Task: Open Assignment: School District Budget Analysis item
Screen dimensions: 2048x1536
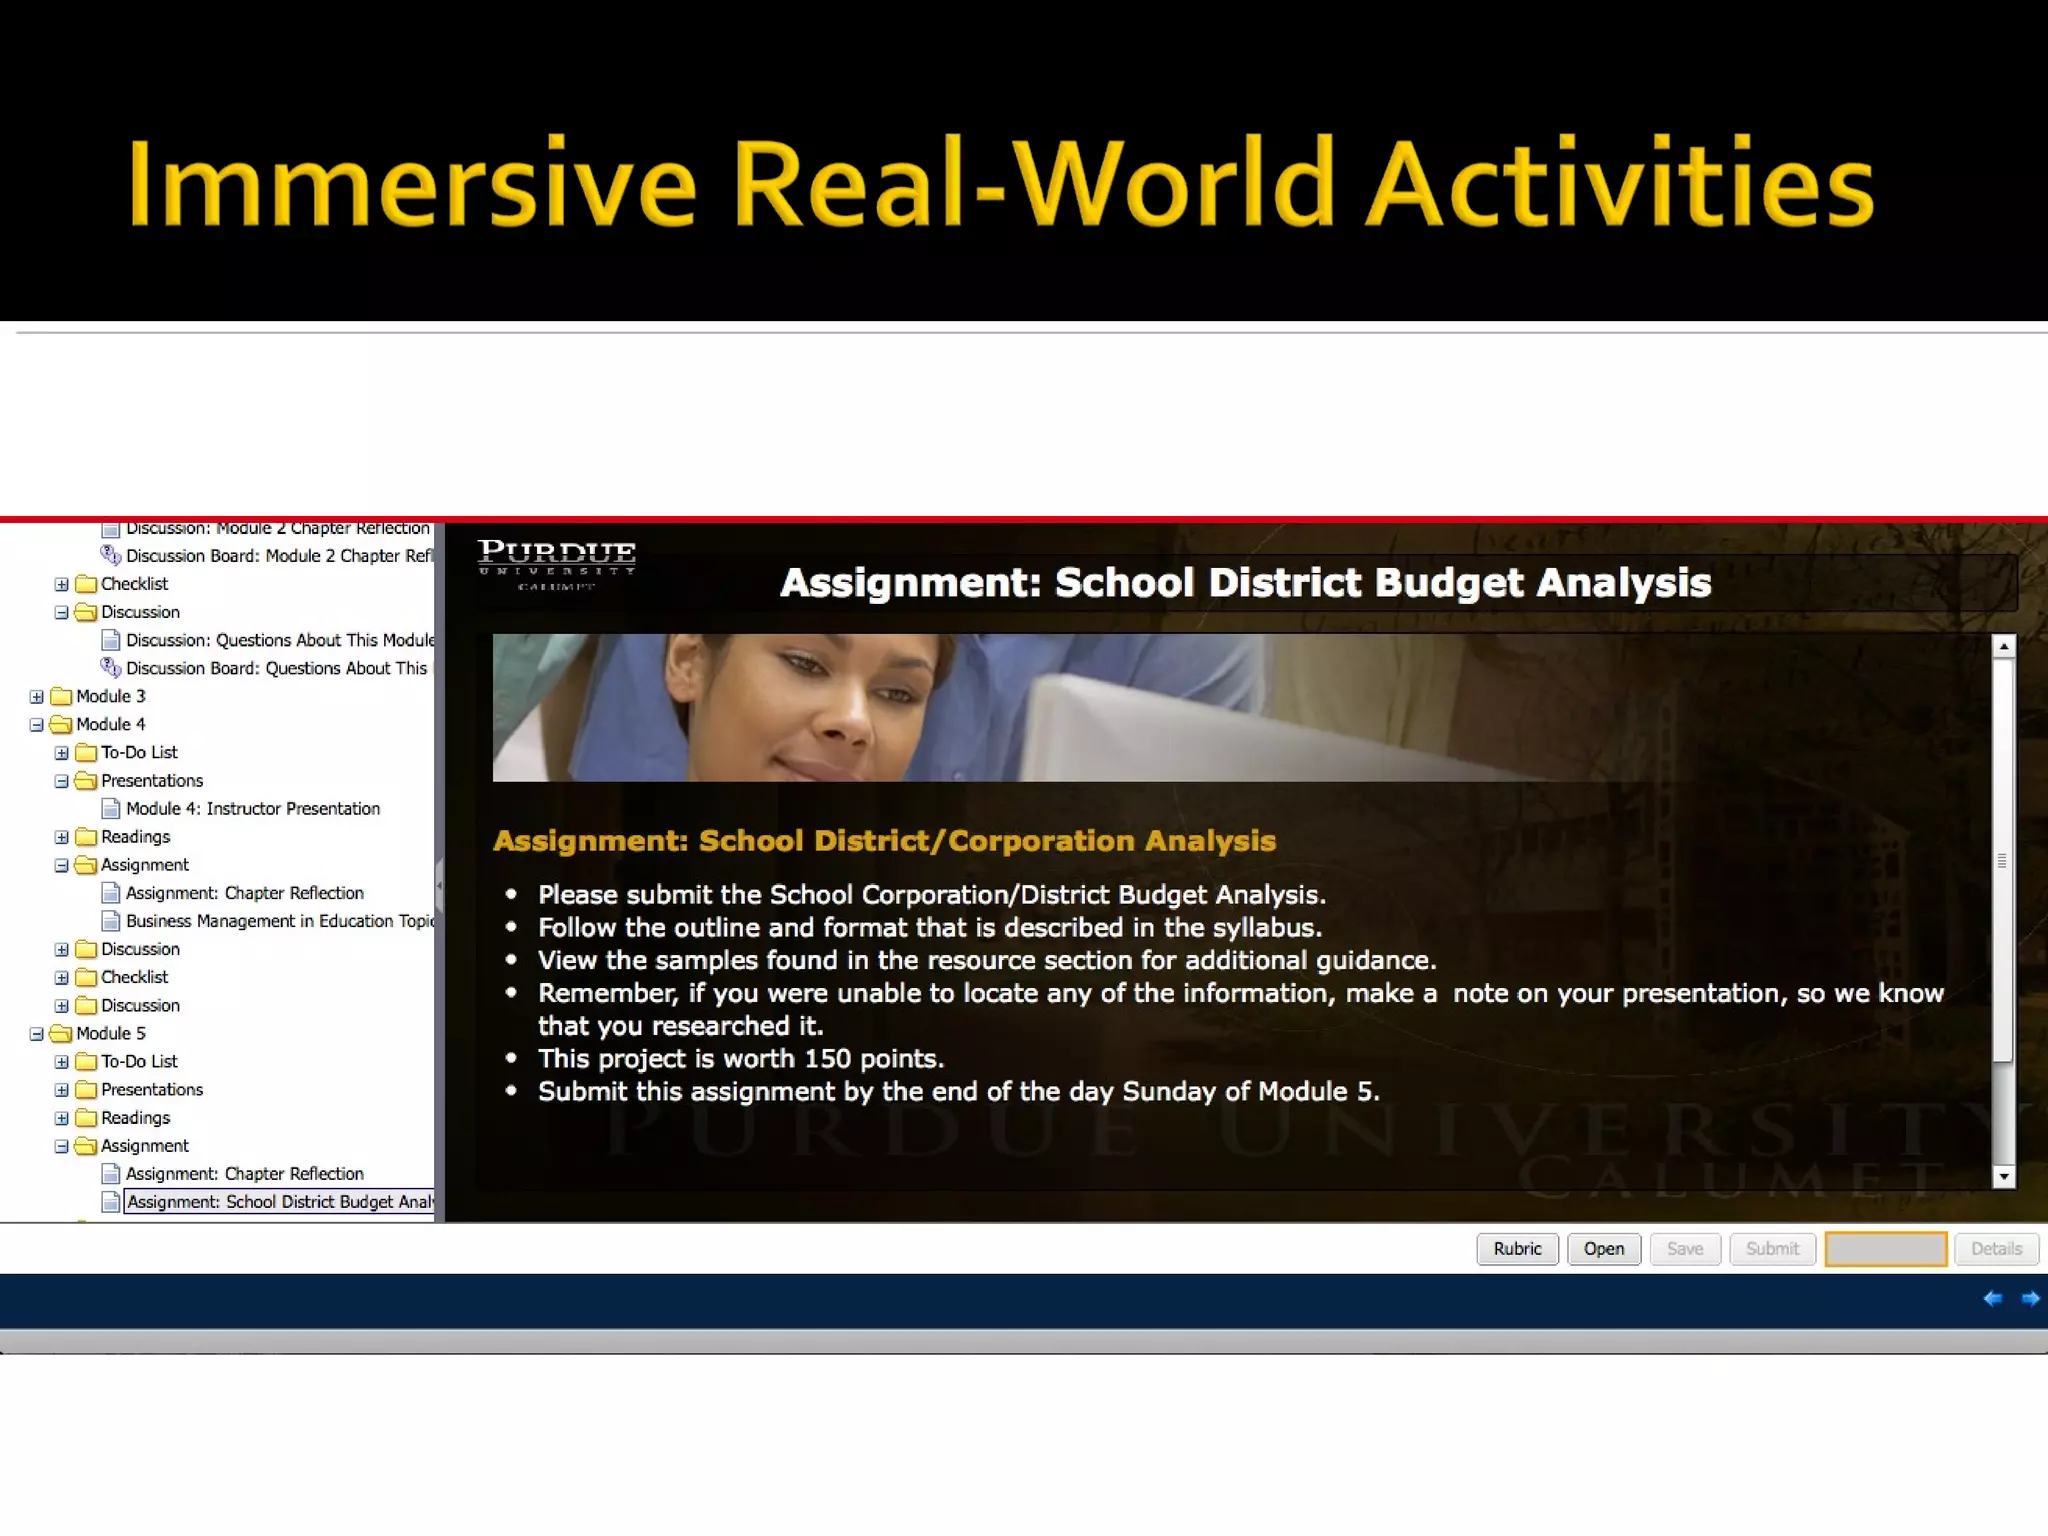Action: click(x=280, y=1202)
